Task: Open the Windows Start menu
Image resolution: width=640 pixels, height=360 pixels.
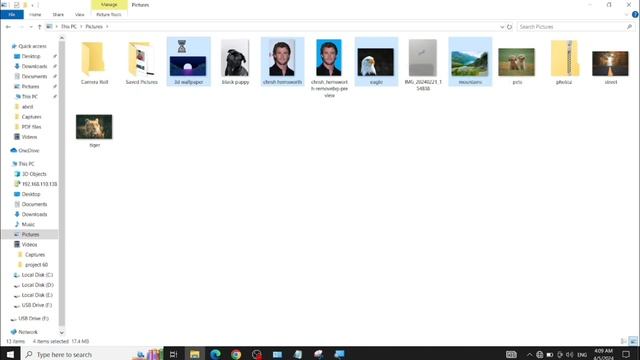Action: click(x=10, y=354)
